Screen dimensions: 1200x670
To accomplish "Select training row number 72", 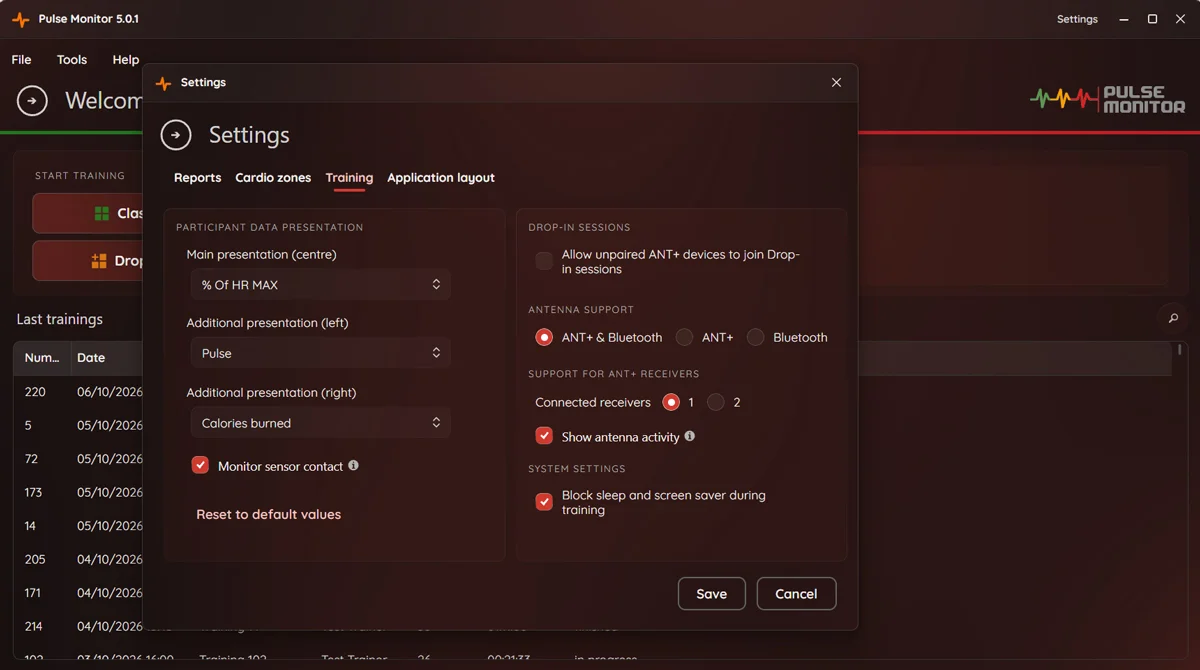I will (77, 459).
